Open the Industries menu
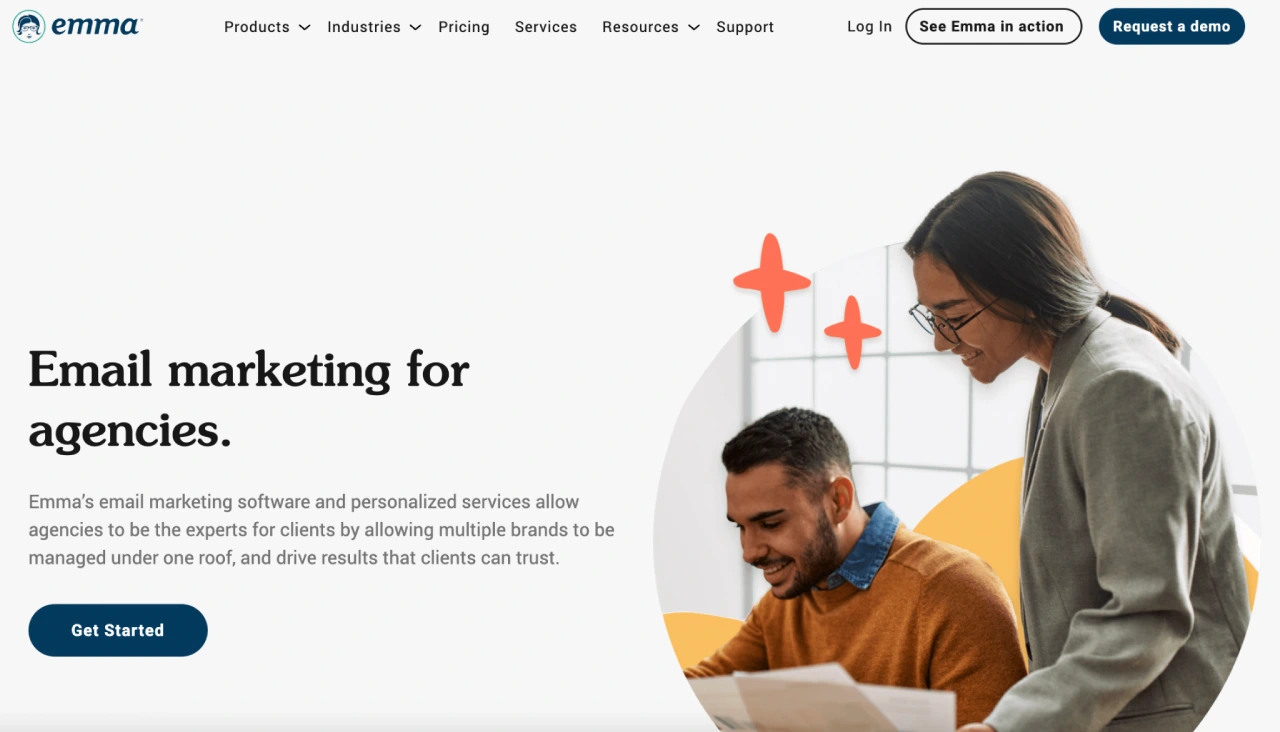 [x=364, y=27]
